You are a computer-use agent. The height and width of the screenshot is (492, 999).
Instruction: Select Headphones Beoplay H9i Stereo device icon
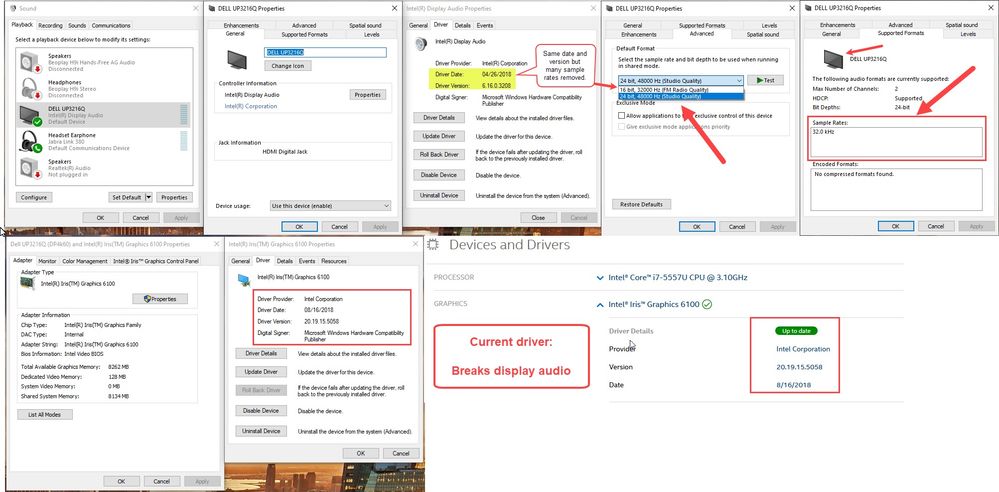point(30,88)
